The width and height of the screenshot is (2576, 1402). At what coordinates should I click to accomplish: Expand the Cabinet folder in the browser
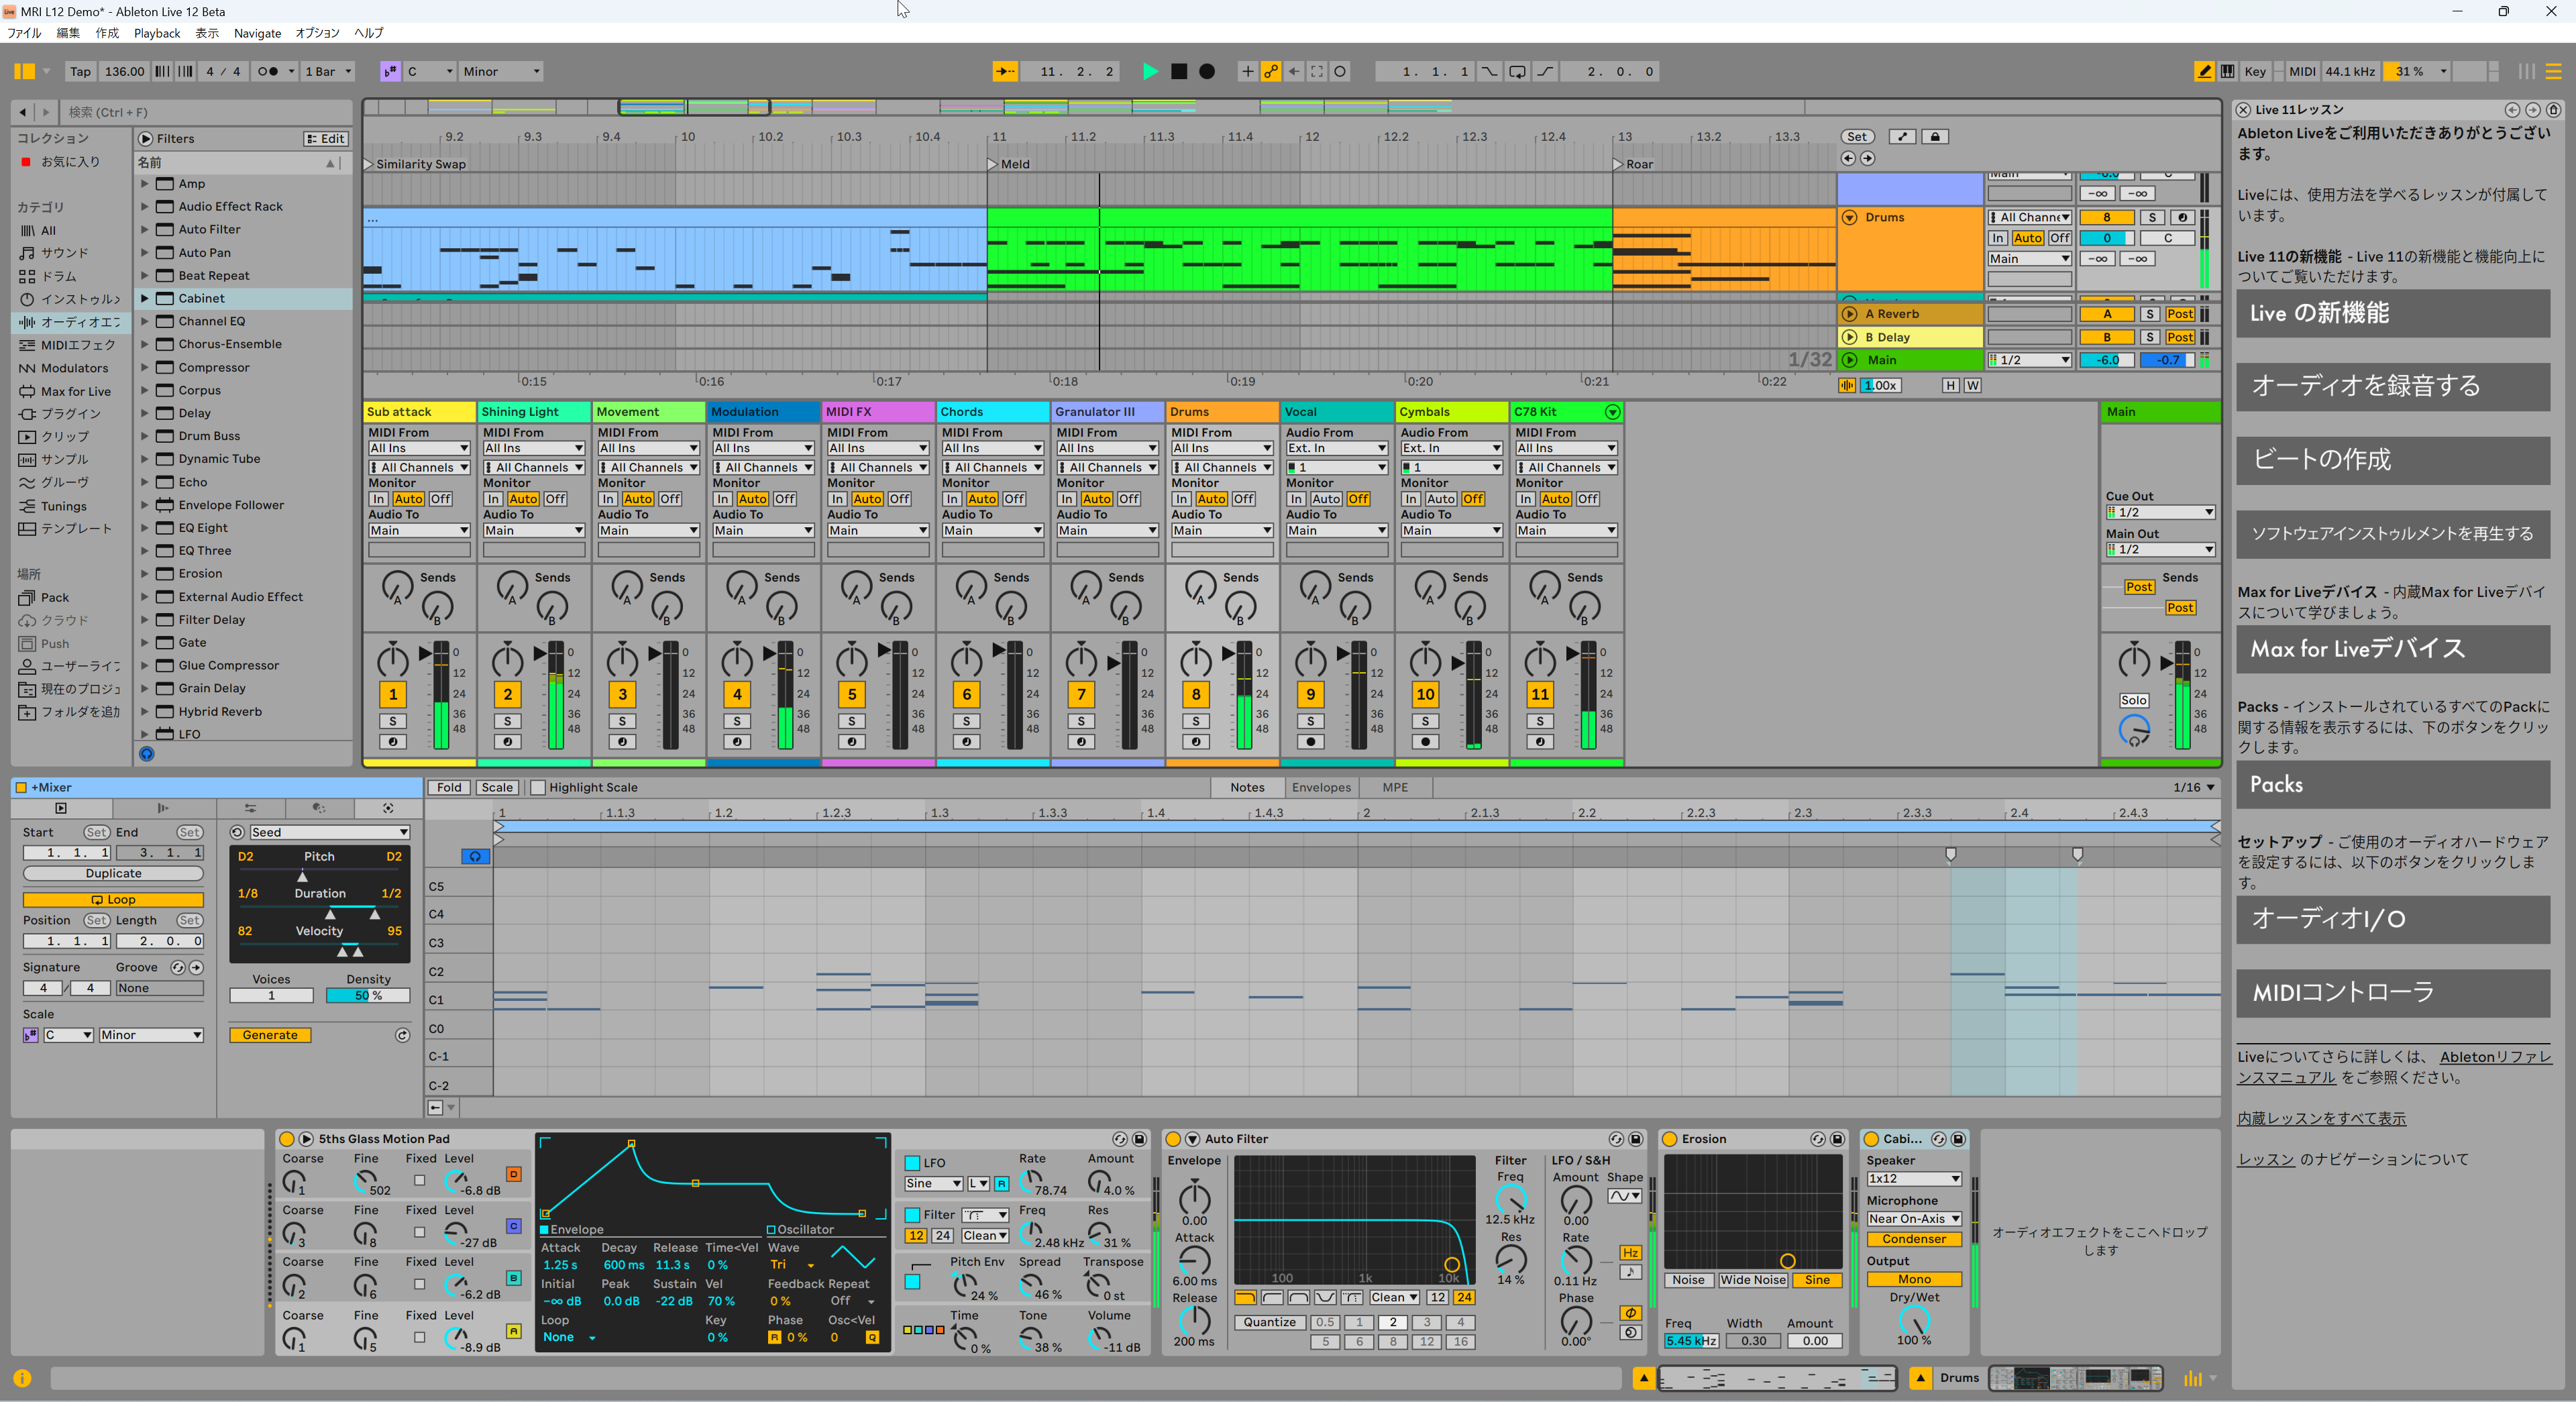[145, 298]
